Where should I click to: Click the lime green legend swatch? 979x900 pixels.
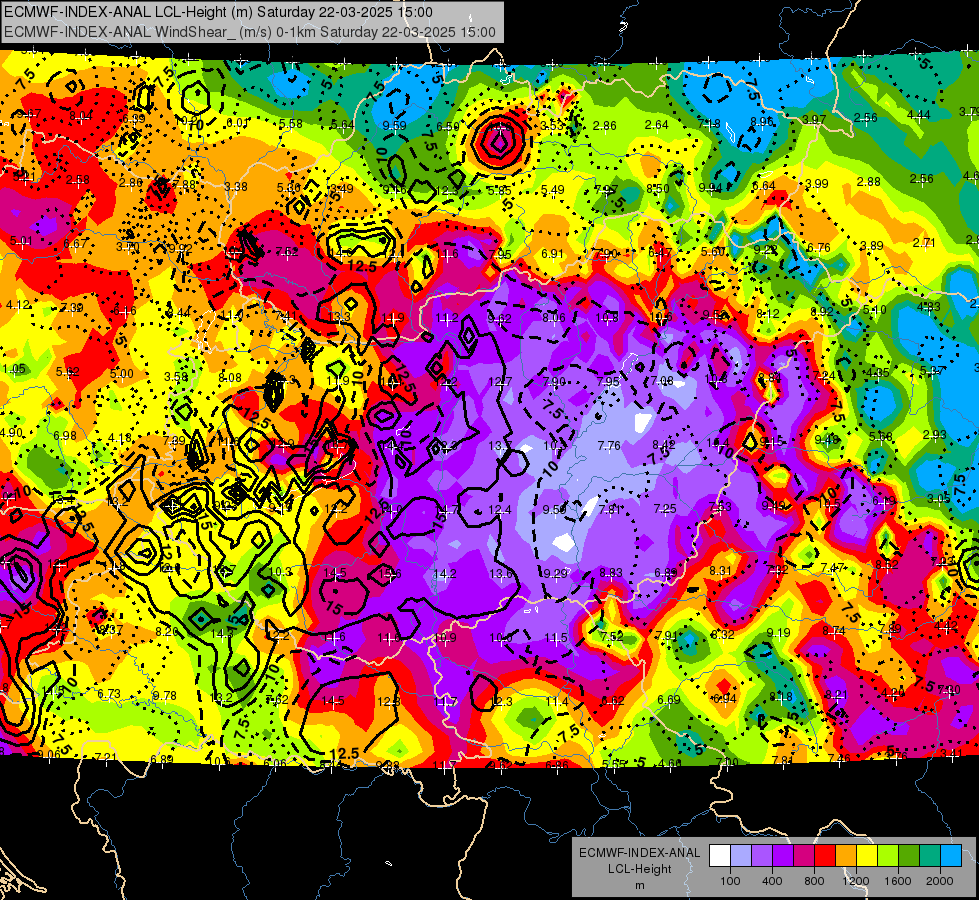coord(888,856)
